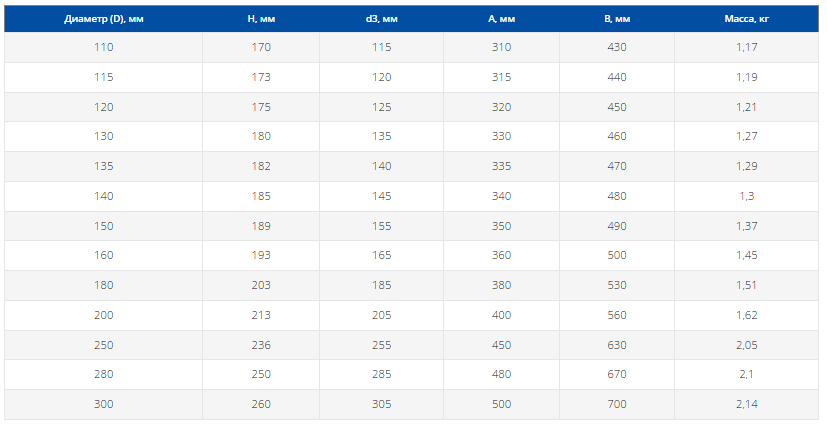Click A value 335 cell

[502, 167]
